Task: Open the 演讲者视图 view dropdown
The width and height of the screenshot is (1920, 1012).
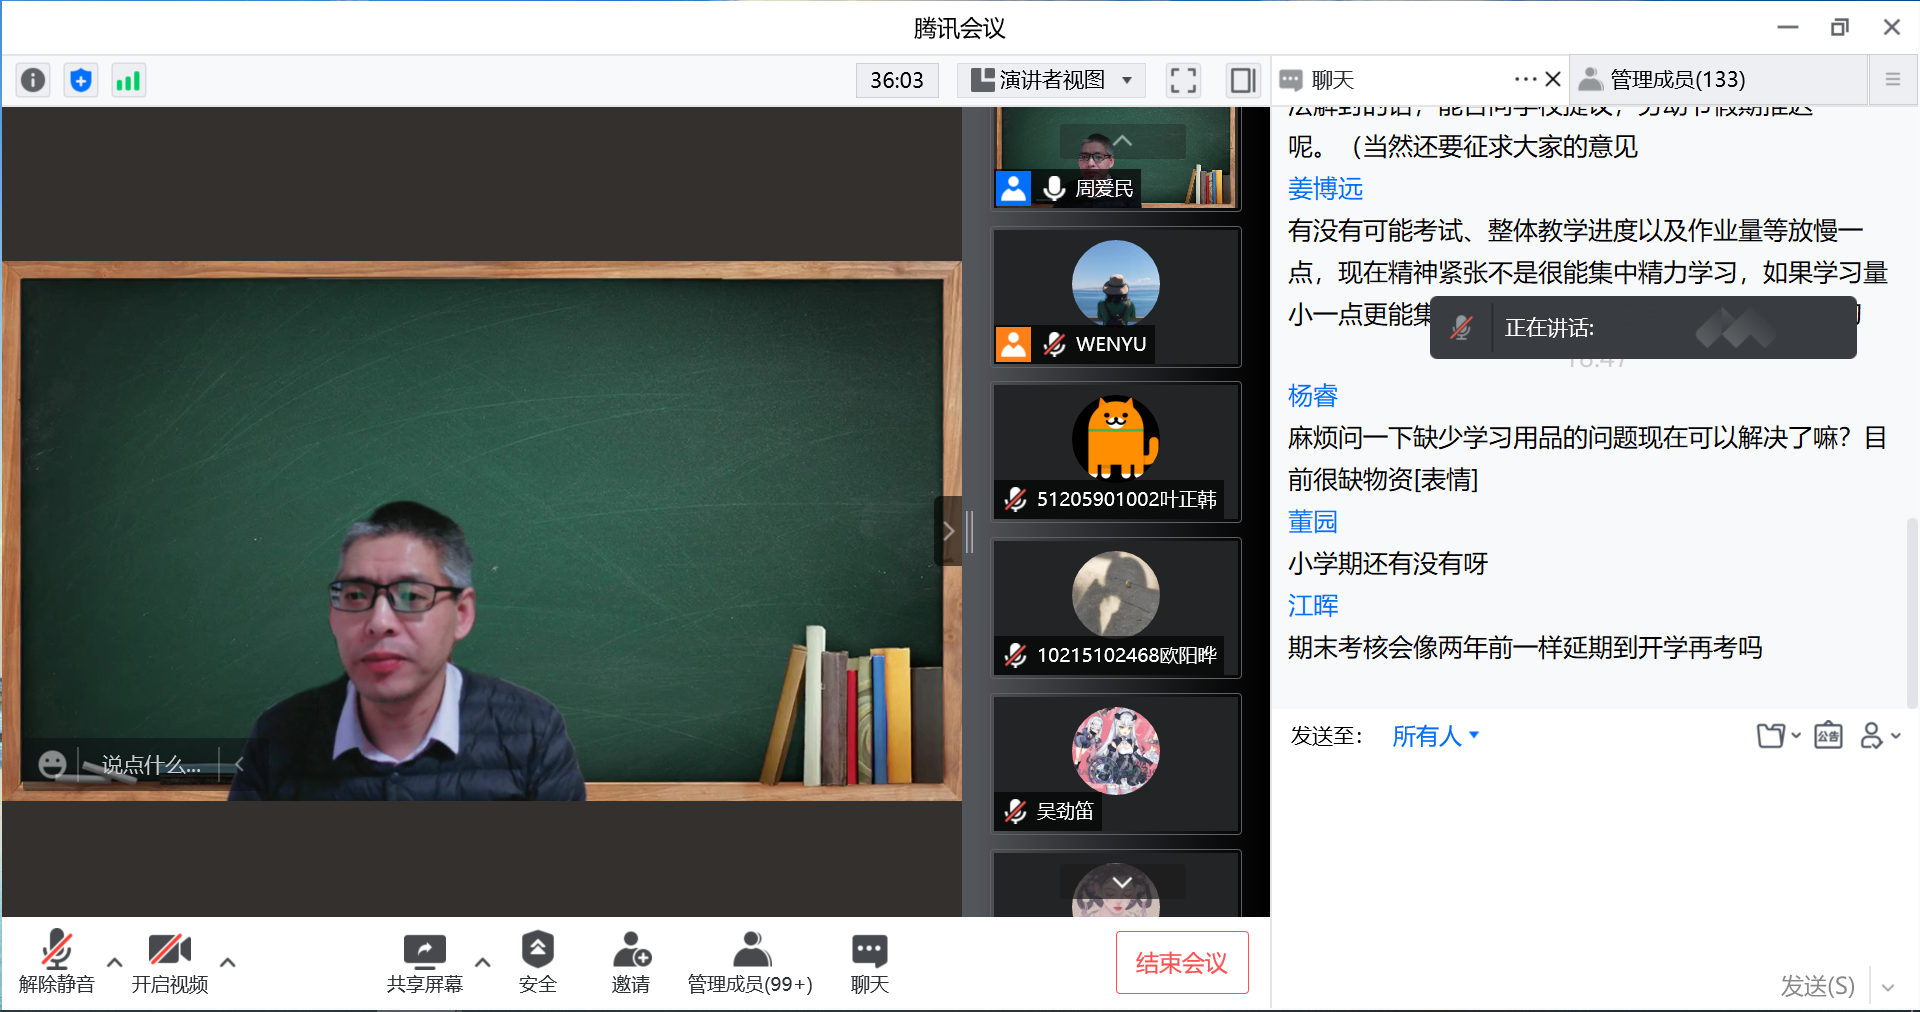Action: pos(1052,80)
